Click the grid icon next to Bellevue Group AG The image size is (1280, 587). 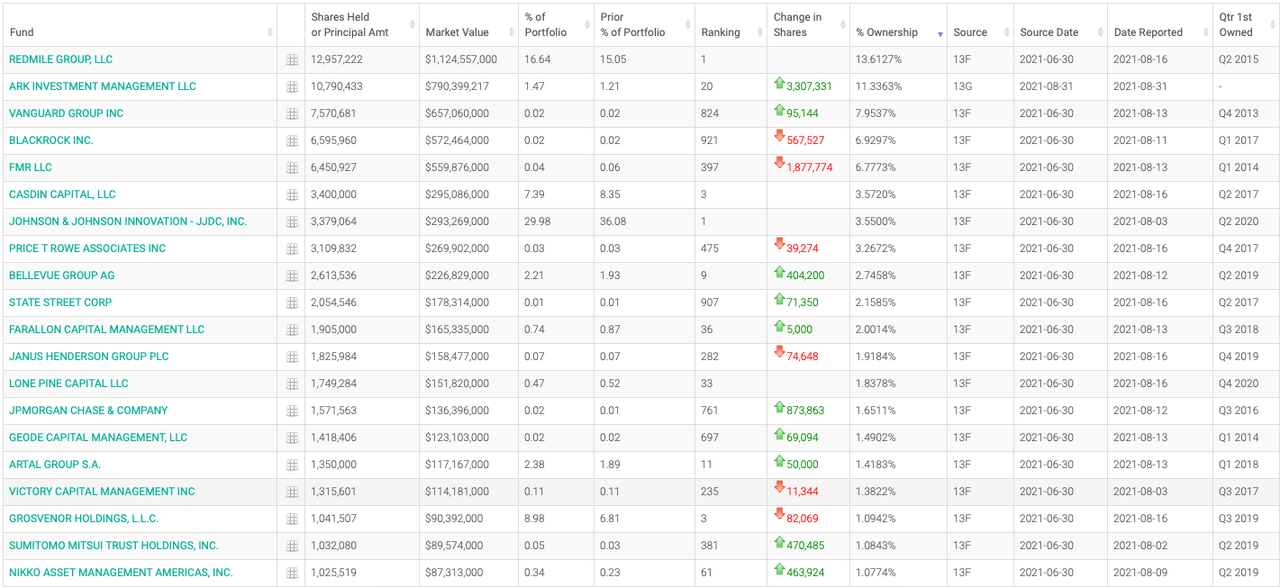point(292,276)
